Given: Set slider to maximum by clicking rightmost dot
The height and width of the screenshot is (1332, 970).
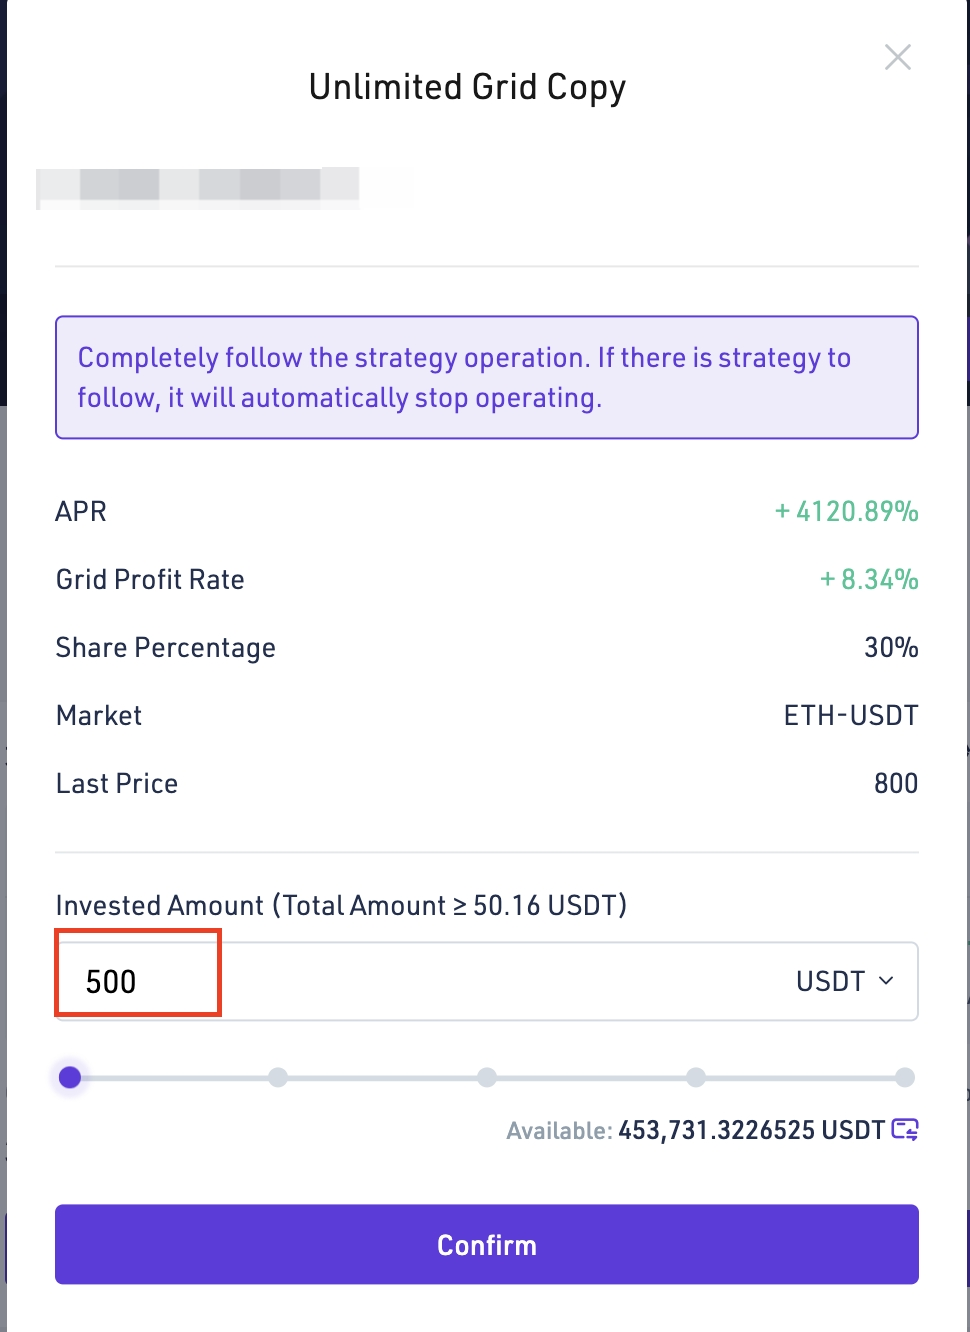Looking at the screenshot, I should (905, 1077).
